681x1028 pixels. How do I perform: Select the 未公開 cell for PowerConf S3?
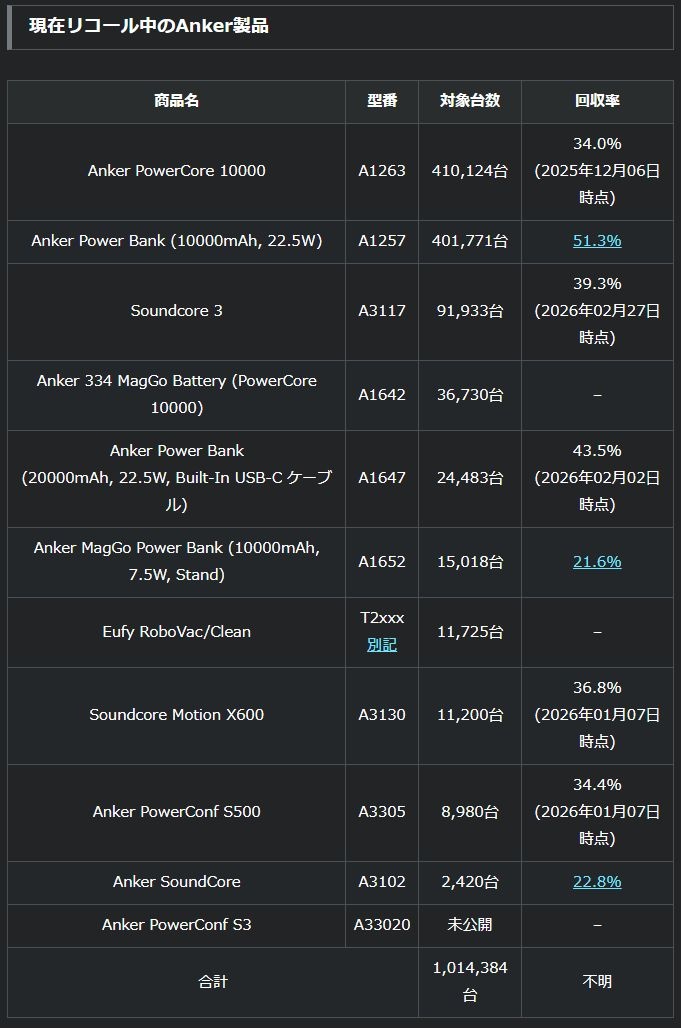[470, 925]
